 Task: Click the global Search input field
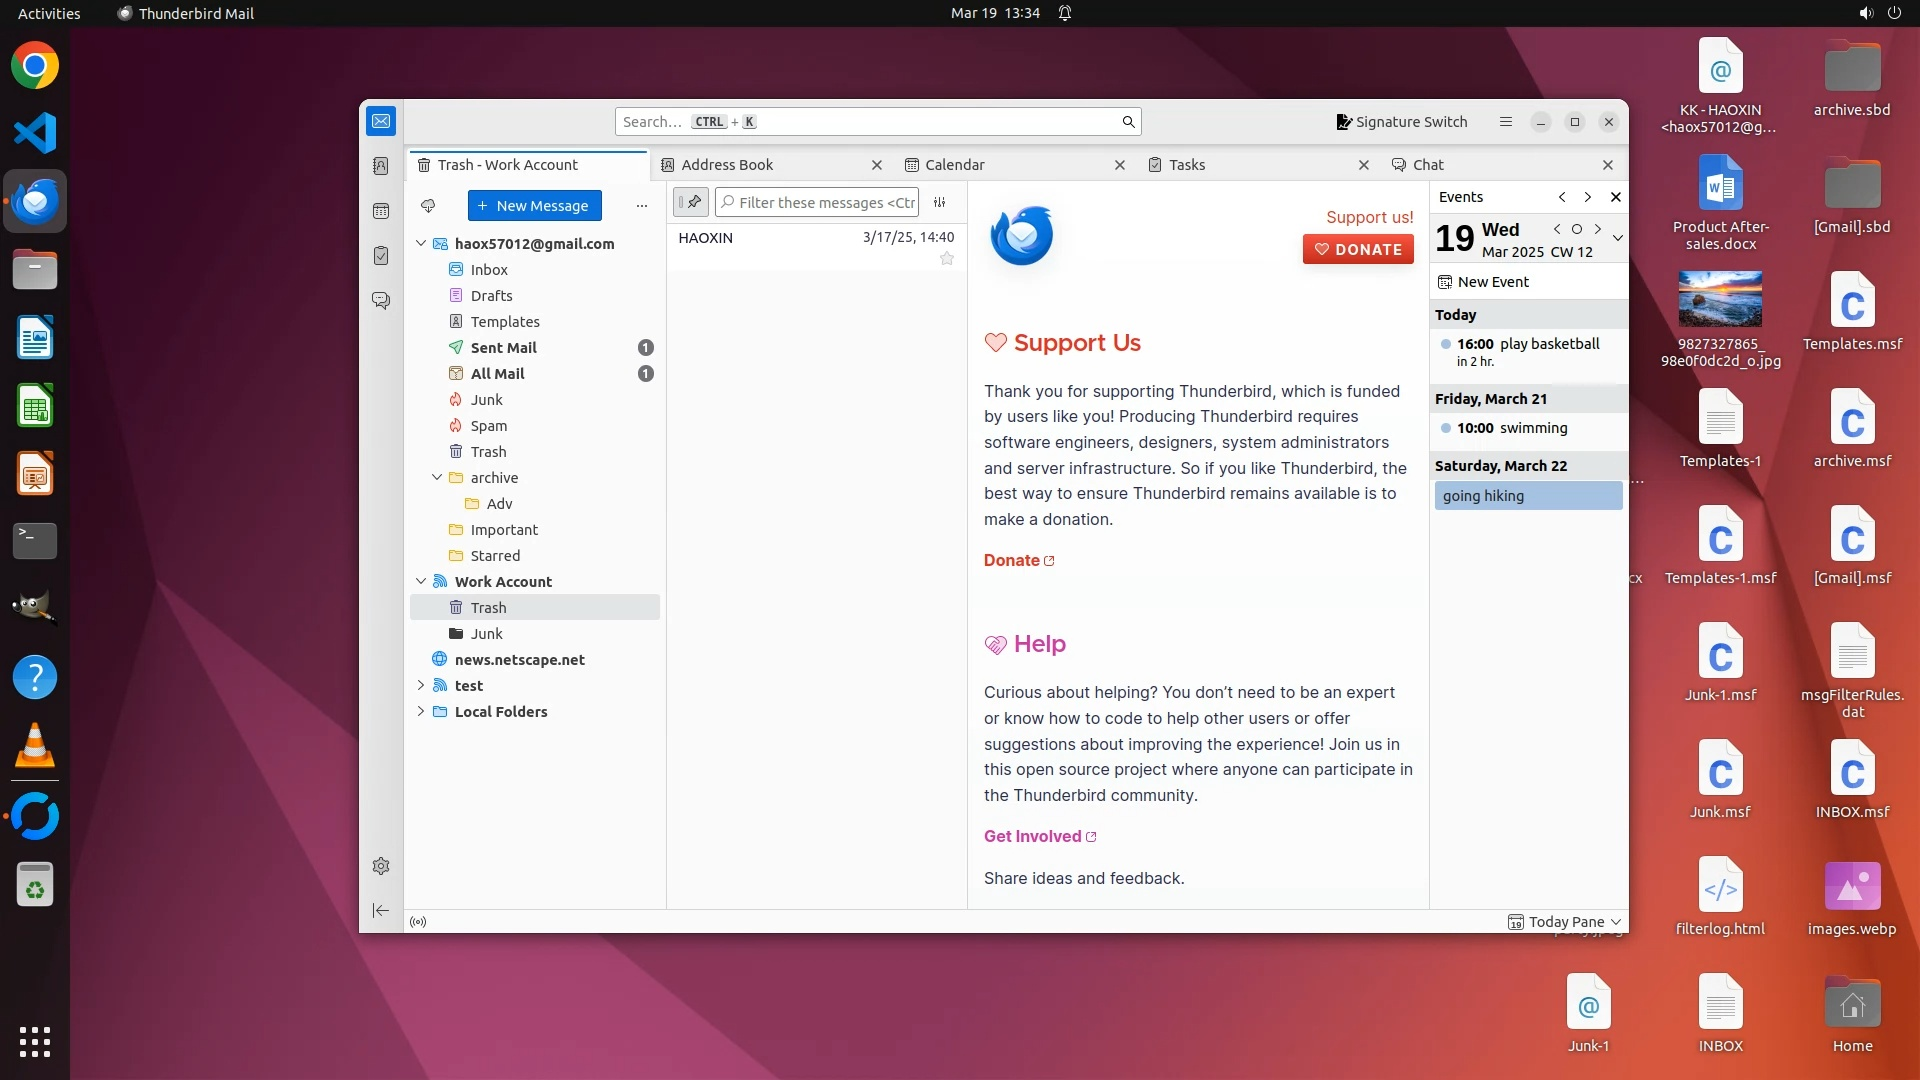pos(900,122)
